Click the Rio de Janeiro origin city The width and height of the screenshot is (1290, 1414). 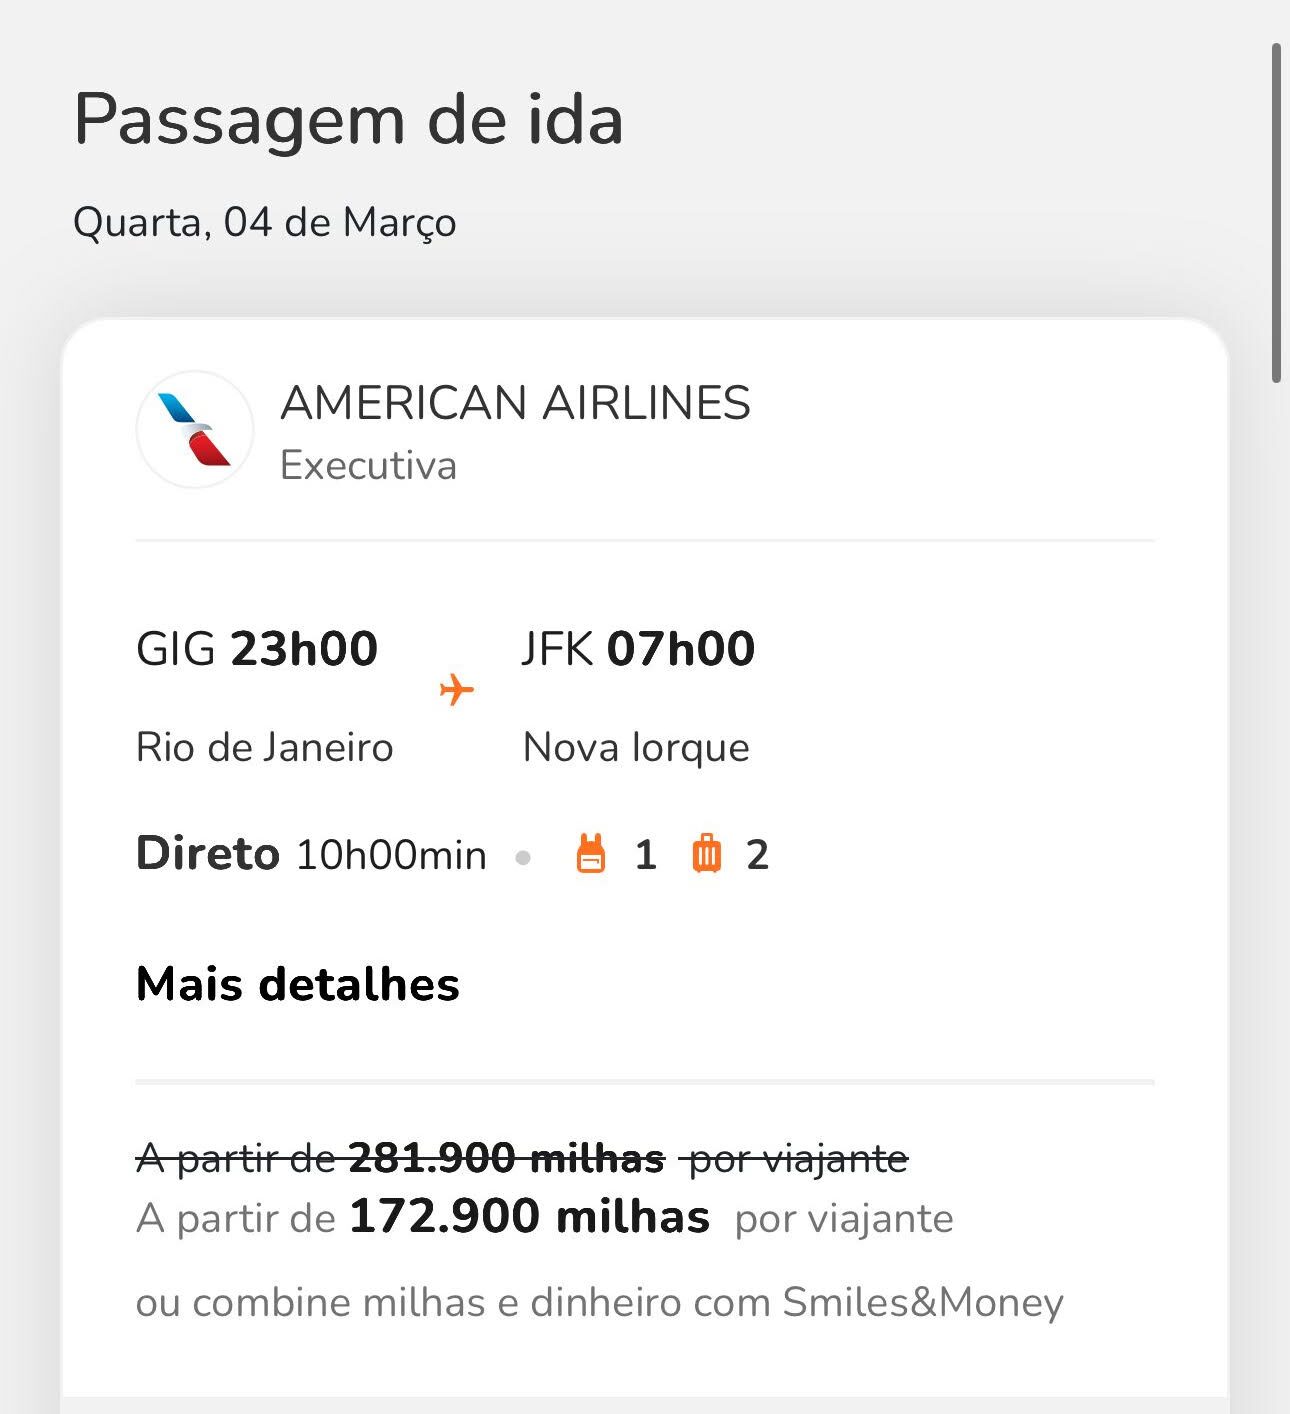[265, 747]
